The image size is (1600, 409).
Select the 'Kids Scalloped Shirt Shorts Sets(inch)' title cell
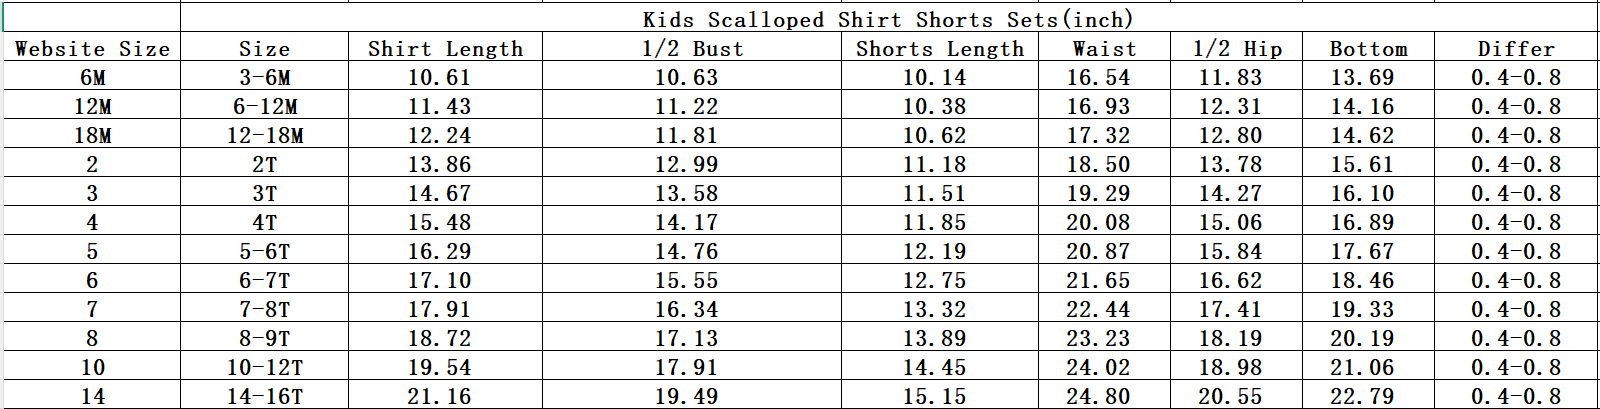[888, 19]
